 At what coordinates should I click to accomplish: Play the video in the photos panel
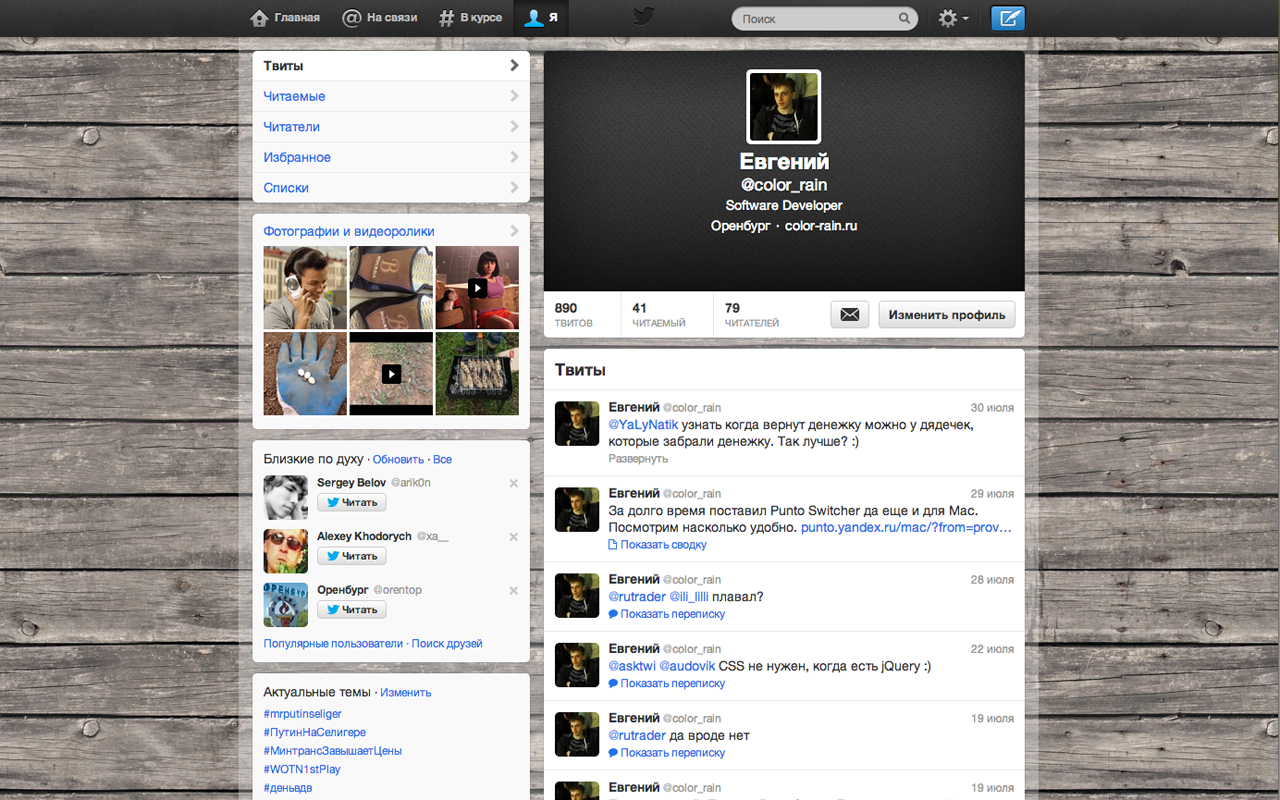(477, 287)
